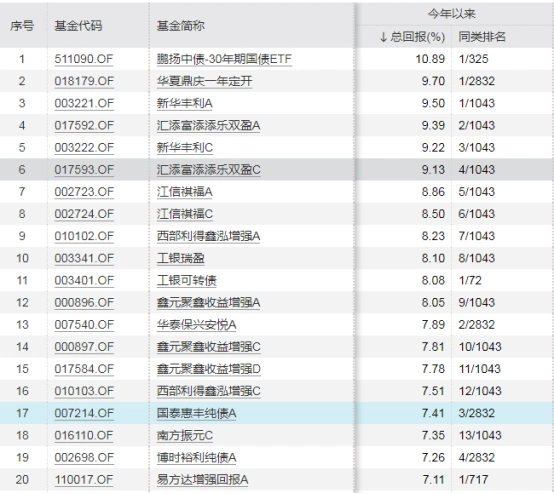Open fund code 003341.OF link
The width and height of the screenshot is (554, 494).
pyautogui.click(x=84, y=258)
